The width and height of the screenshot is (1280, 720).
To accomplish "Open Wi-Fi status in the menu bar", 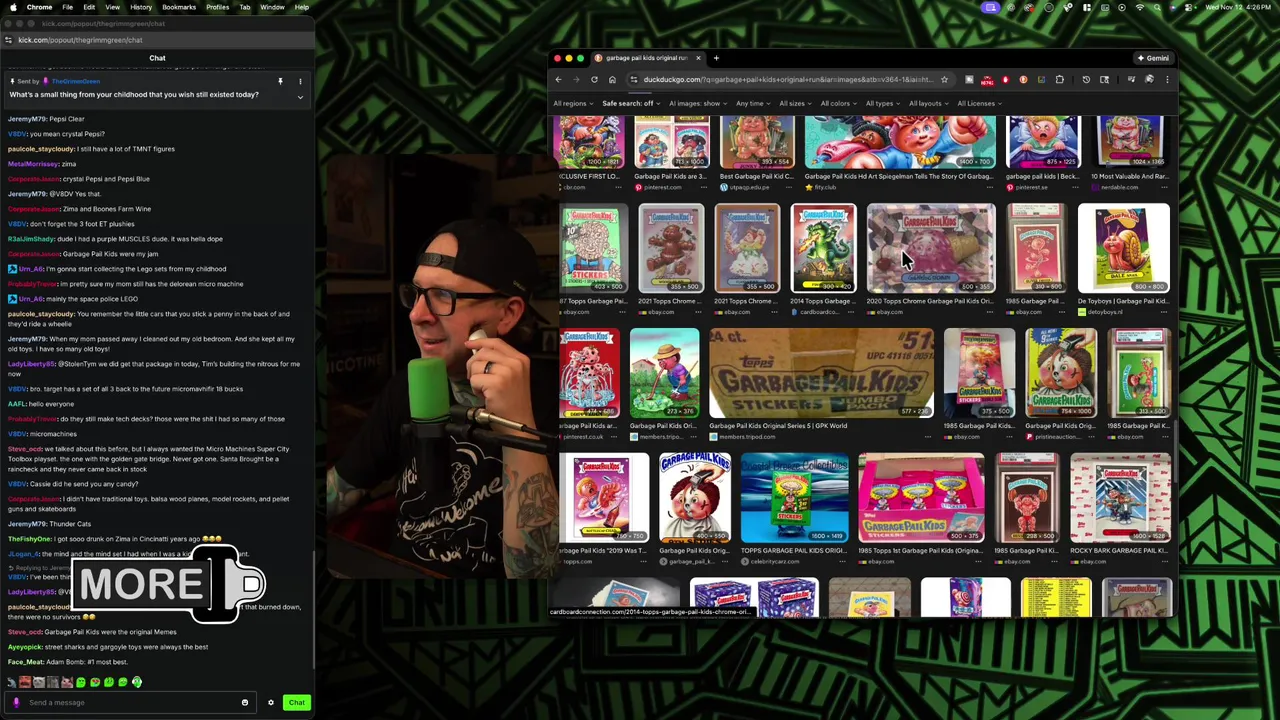I will point(1139,7).
